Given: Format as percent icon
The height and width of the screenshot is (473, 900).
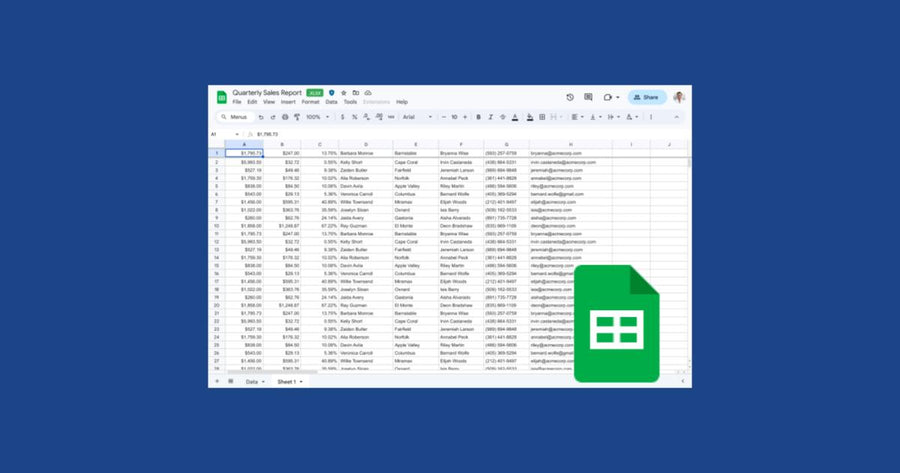Looking at the screenshot, I should tap(354, 117).
